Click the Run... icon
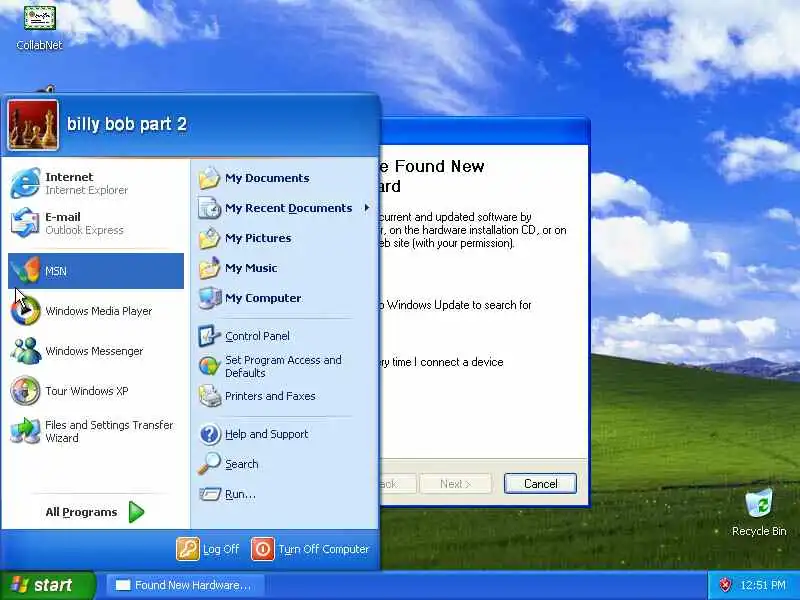 [209, 494]
